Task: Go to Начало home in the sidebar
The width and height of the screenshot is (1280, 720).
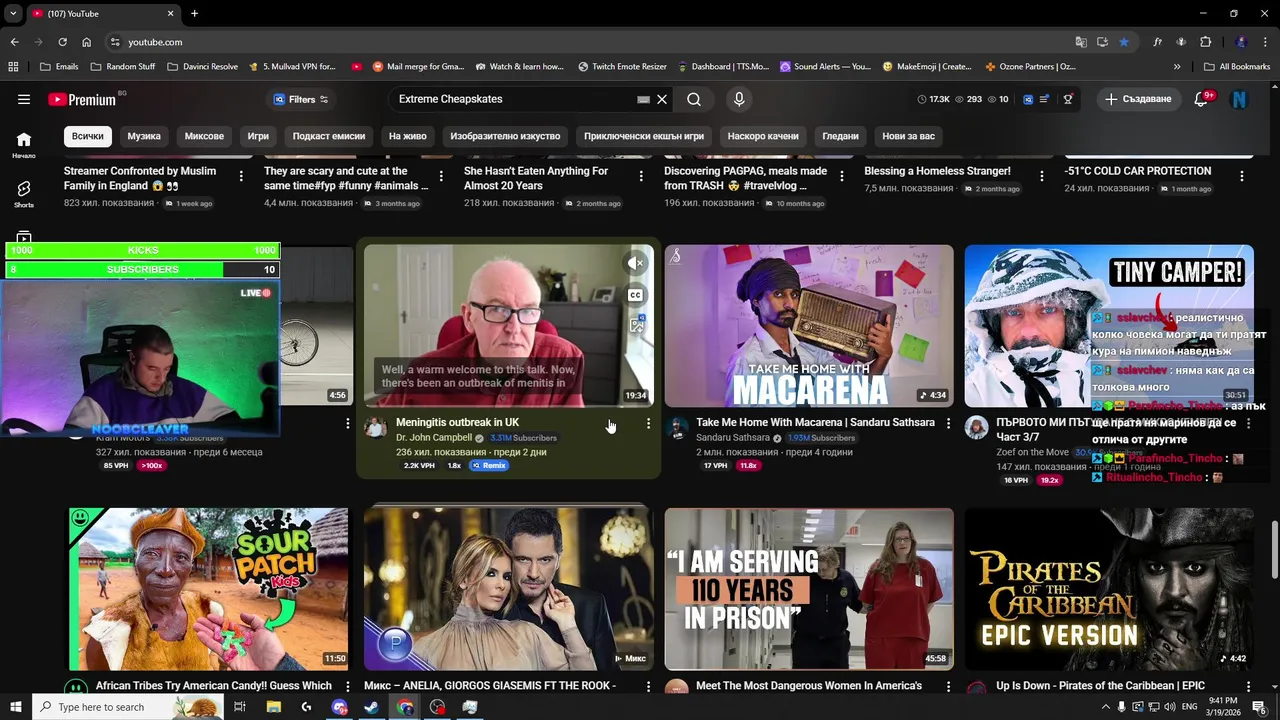Action: click(x=24, y=145)
